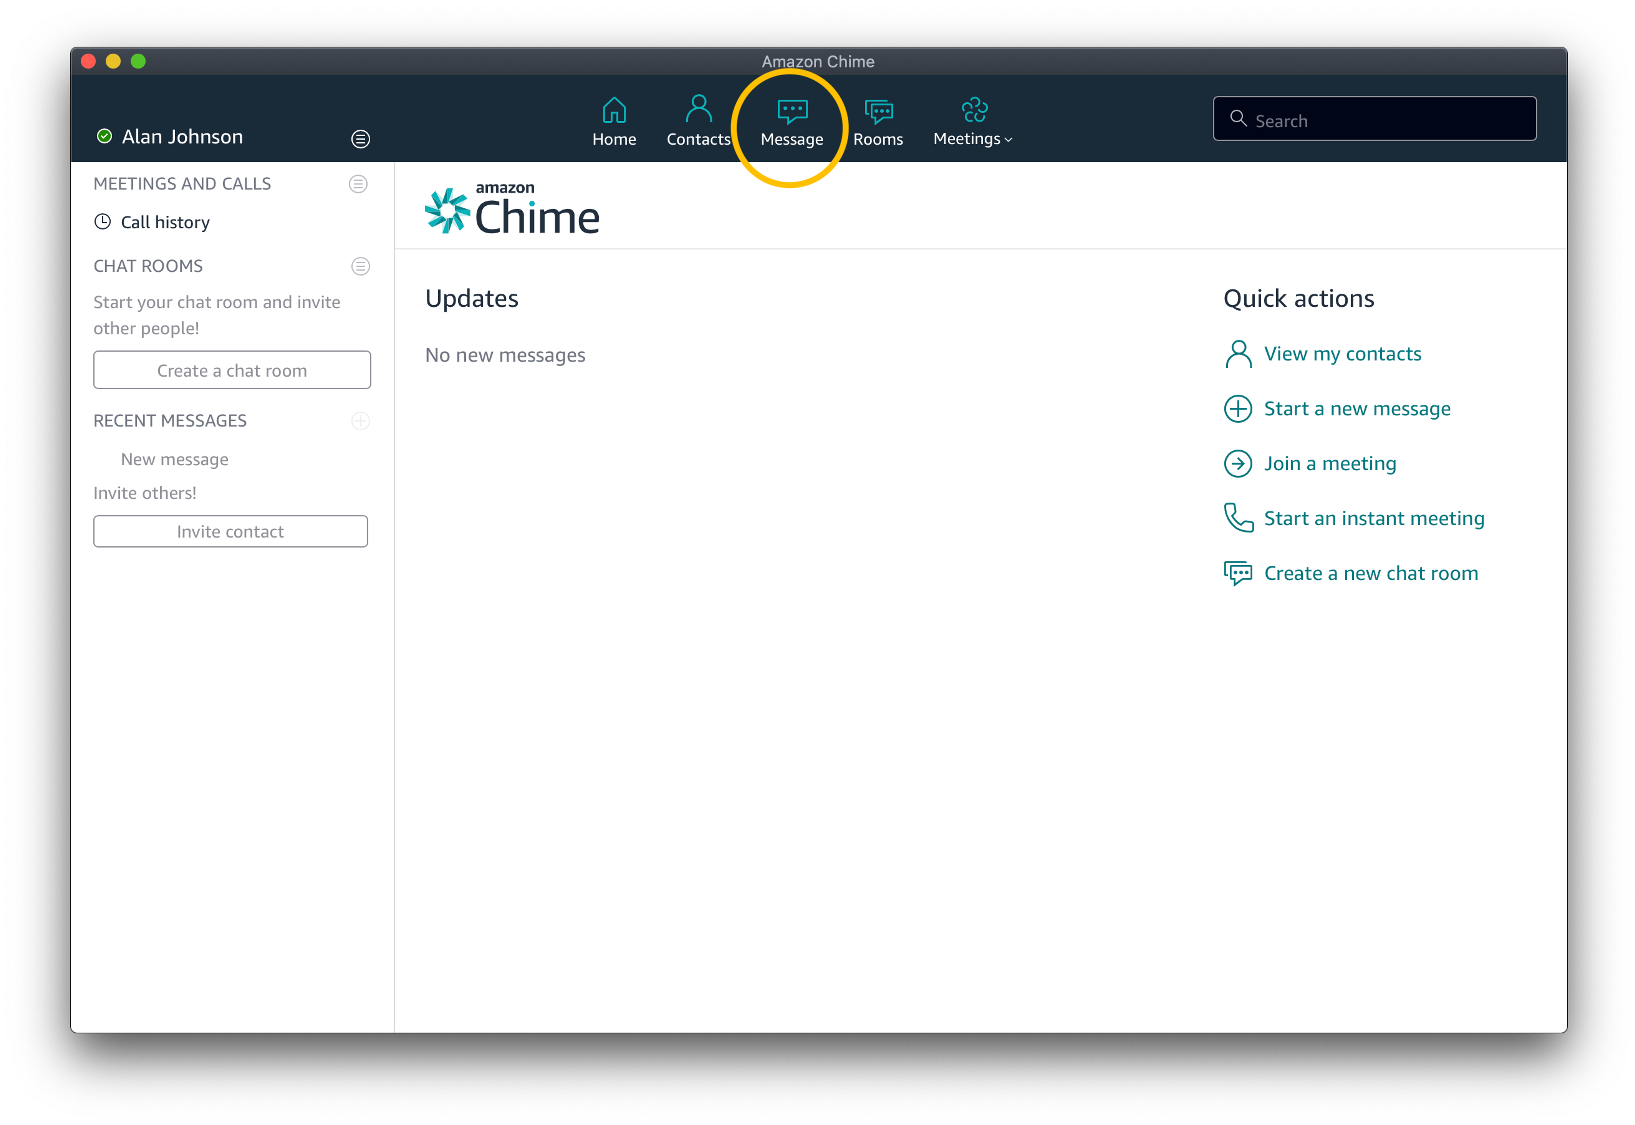Click the Start an instant meeting phone icon

[1238, 518]
